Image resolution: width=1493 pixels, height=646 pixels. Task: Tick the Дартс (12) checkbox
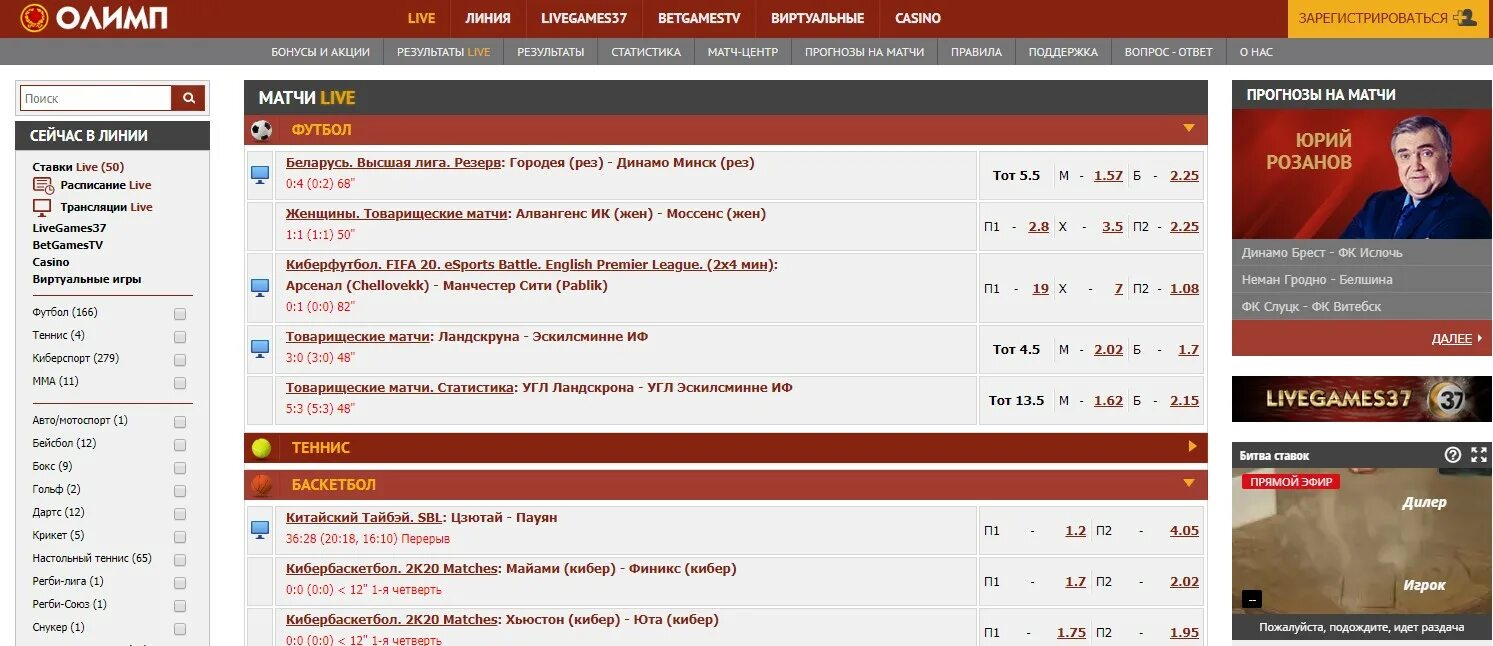coord(180,513)
